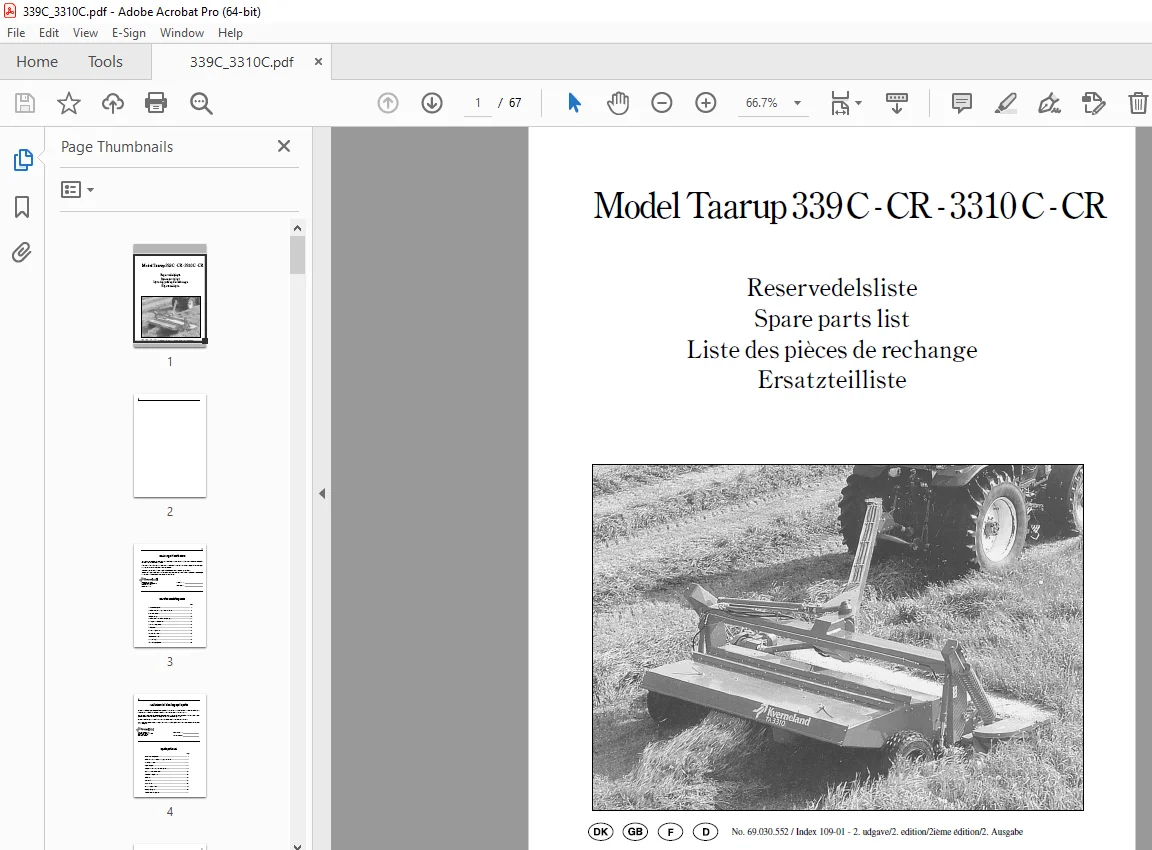
Task: Select page 2 thumbnail
Action: coord(170,446)
